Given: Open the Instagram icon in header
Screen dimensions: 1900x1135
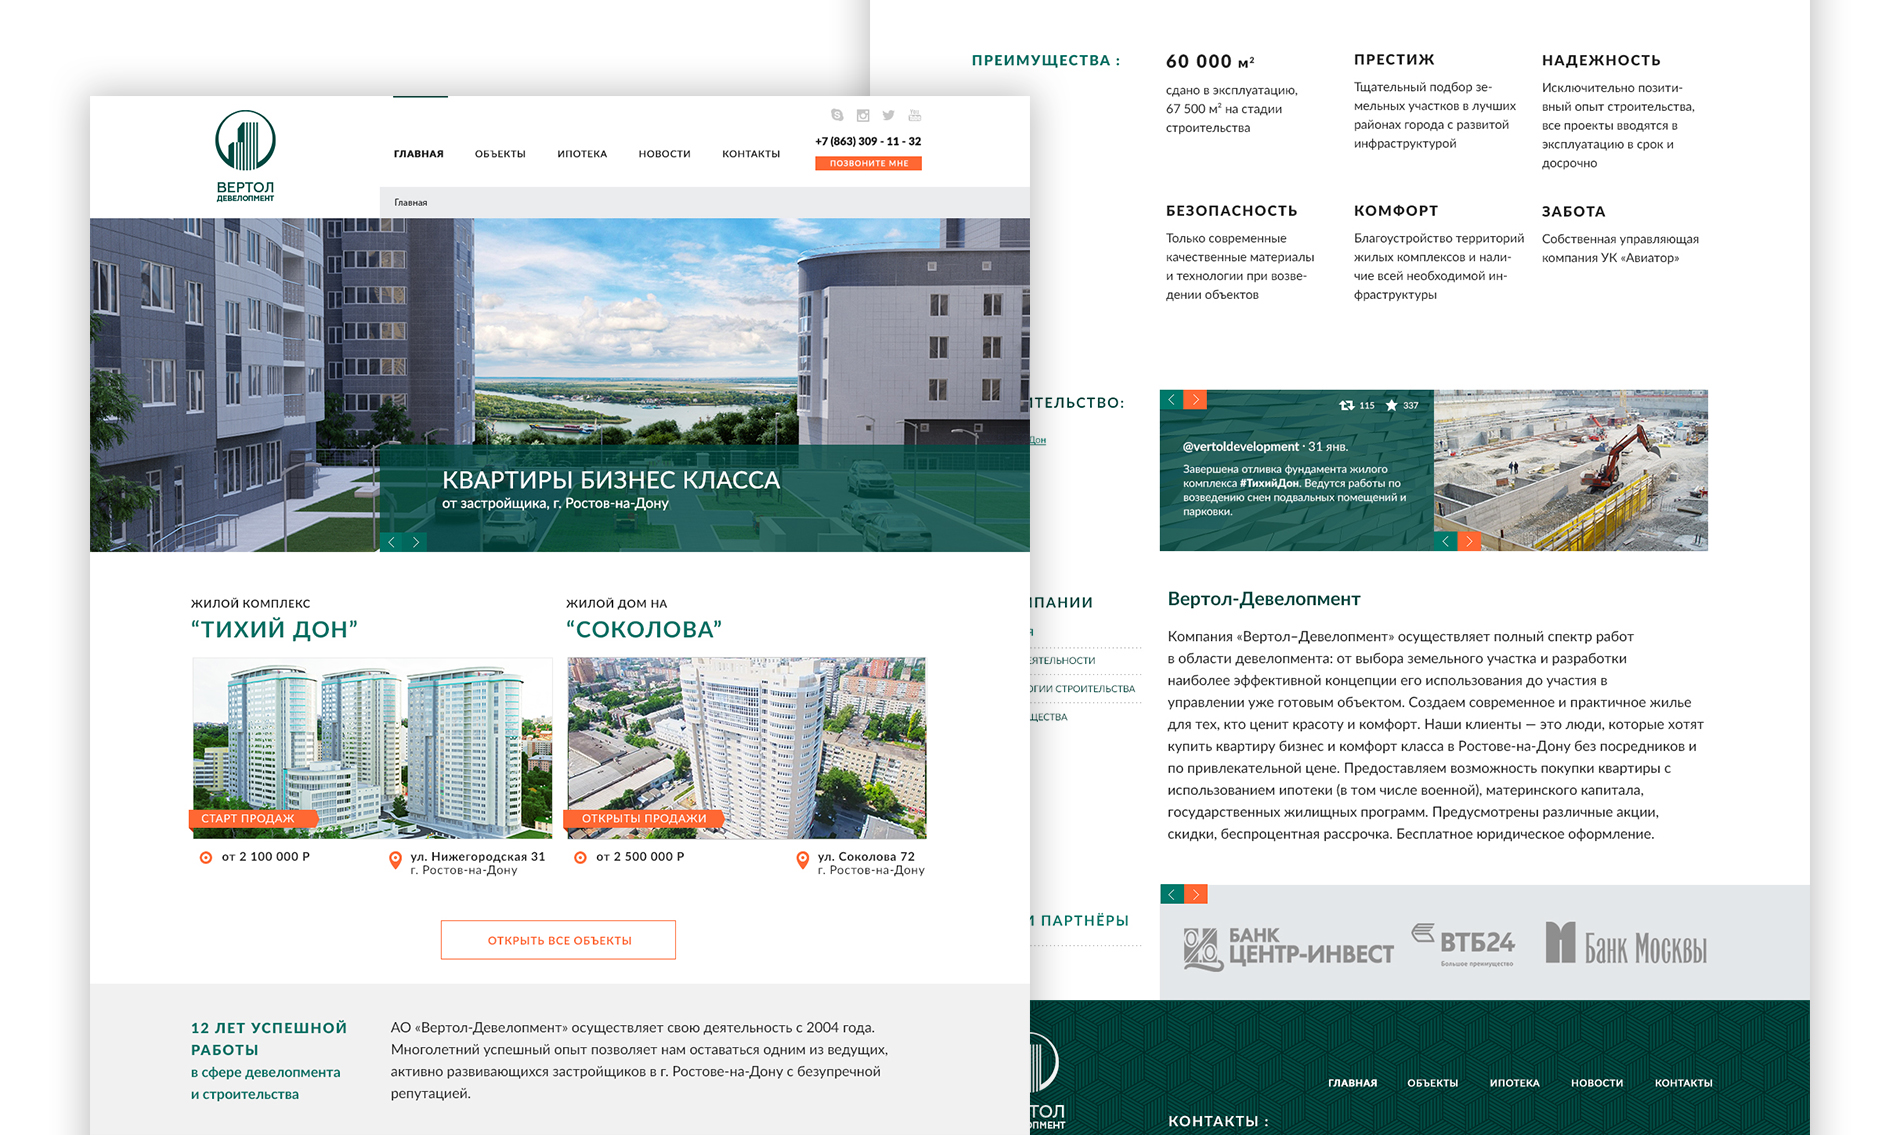Looking at the screenshot, I should point(863,115).
